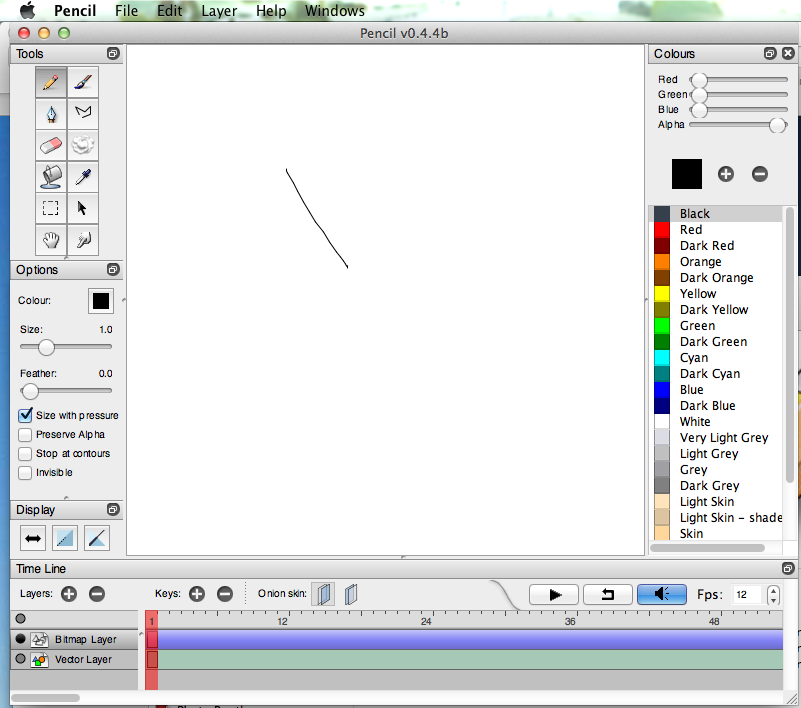Viewport: 801px width, 708px height.
Task: Check Stop at contours
Action: 24,453
